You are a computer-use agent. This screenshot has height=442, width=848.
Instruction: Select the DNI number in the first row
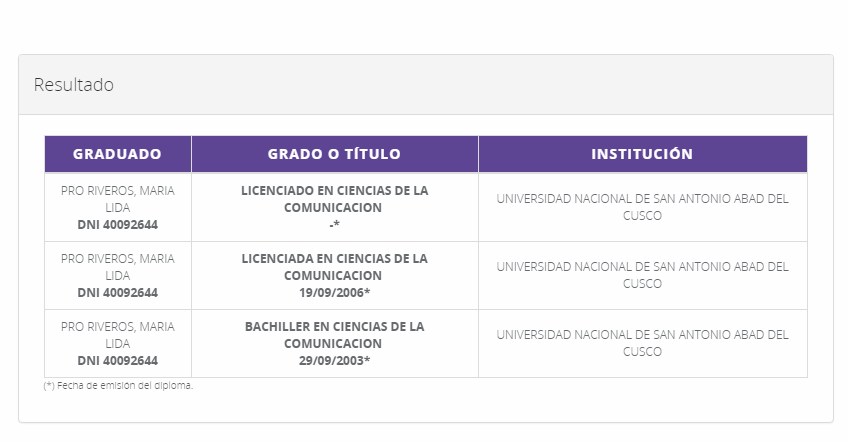click(x=117, y=225)
